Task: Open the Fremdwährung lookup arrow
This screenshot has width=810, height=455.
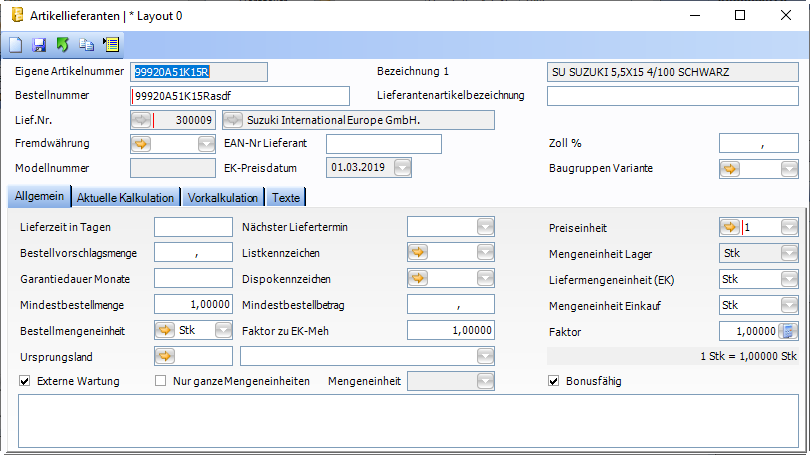Action: click(x=141, y=144)
